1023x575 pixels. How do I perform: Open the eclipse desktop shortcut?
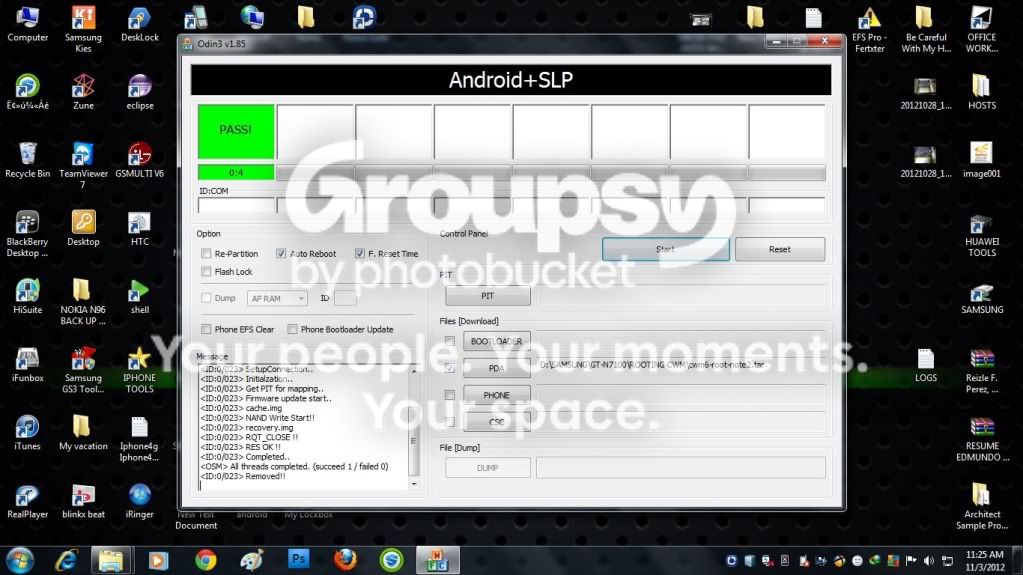tap(140, 92)
